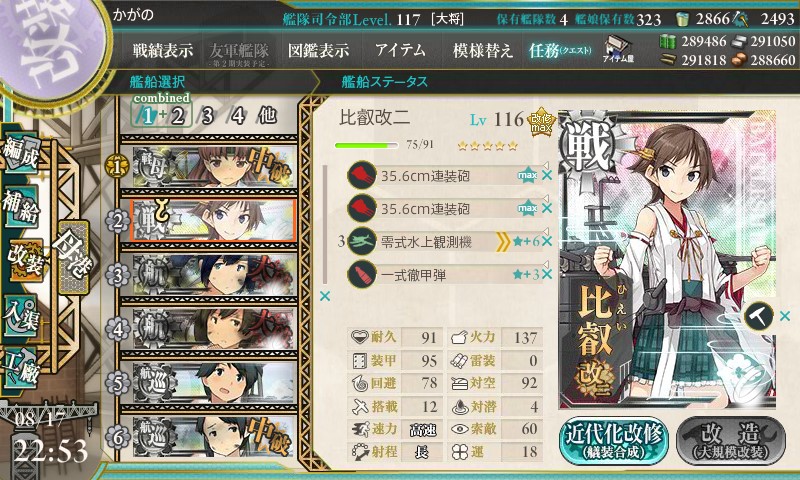Select combined fleet 1+2 tab

pos(162,116)
